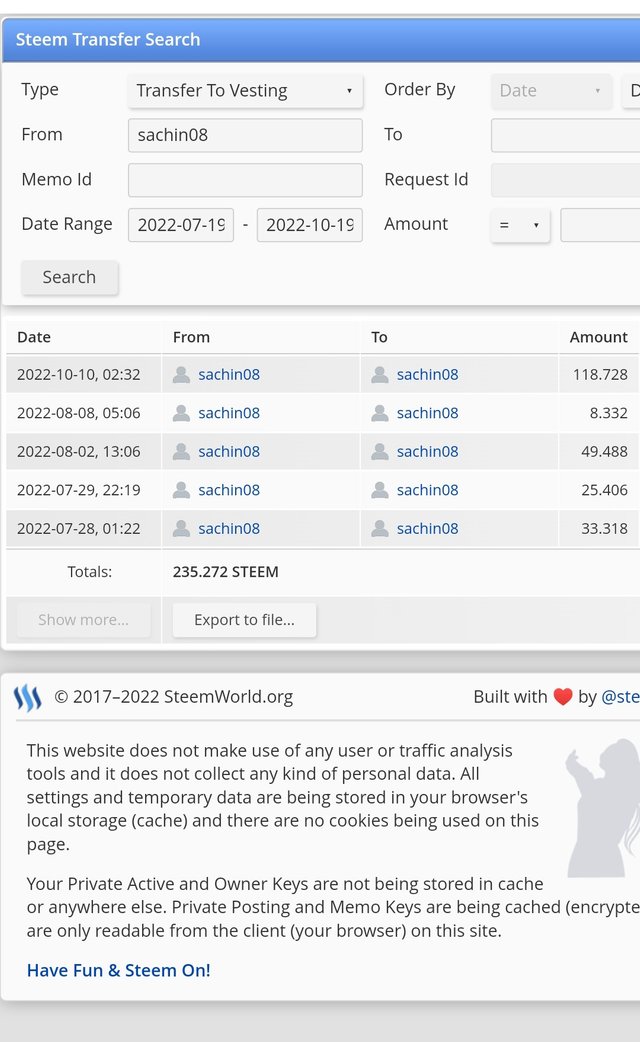Click the To avatar icon in the 2022-08-08 row

pos(380,413)
